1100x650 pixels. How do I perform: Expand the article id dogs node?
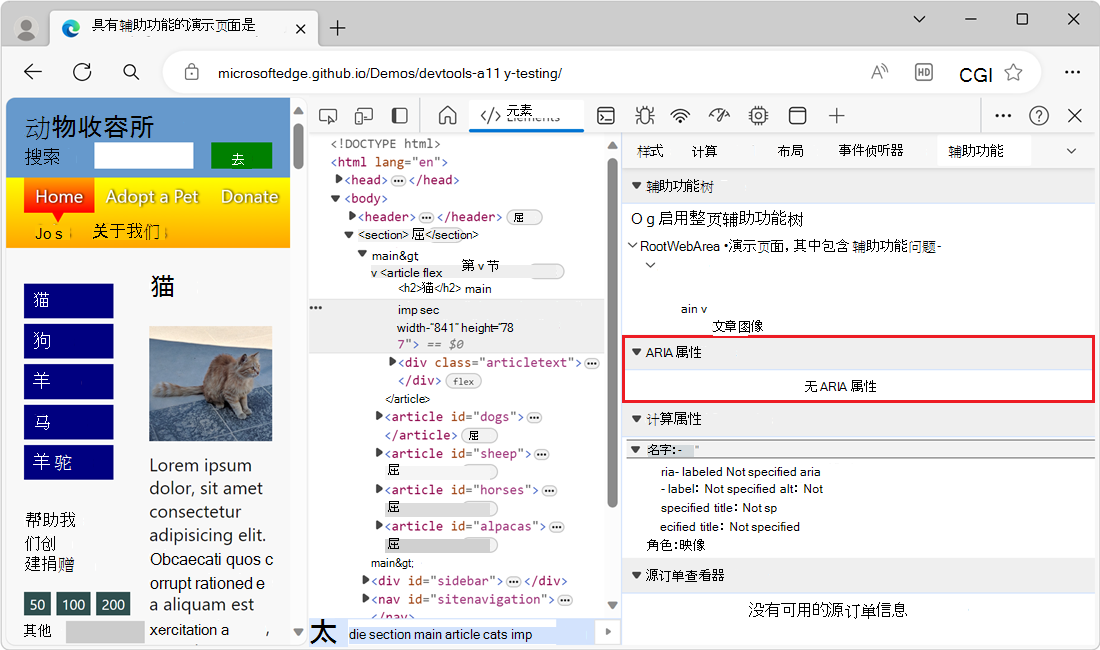click(379, 416)
